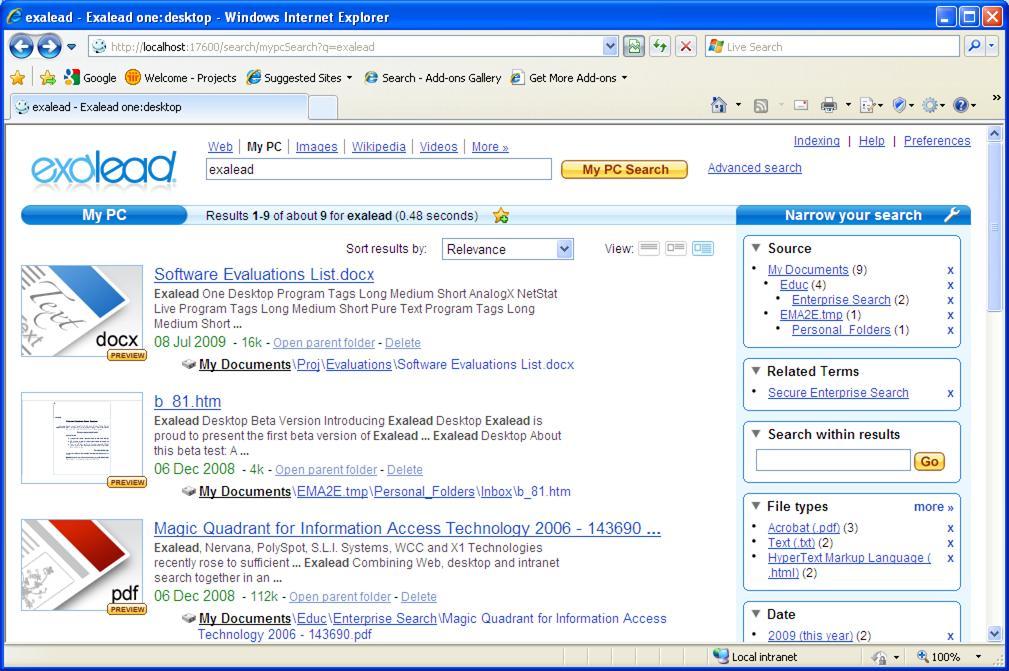Expand the address bar history dropdown
The image size is (1009, 671).
tap(609, 46)
